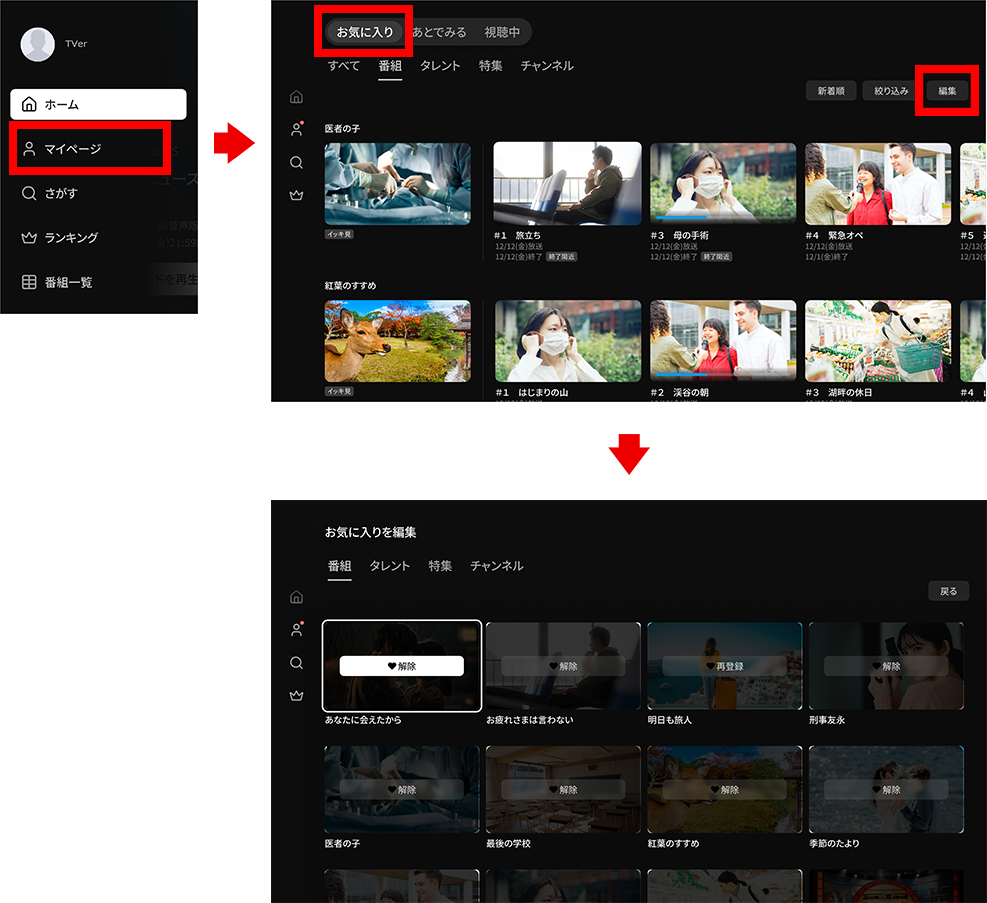Open the 医者の子 surgery series thumbnail
This screenshot has width=987, height=903.
click(397, 184)
